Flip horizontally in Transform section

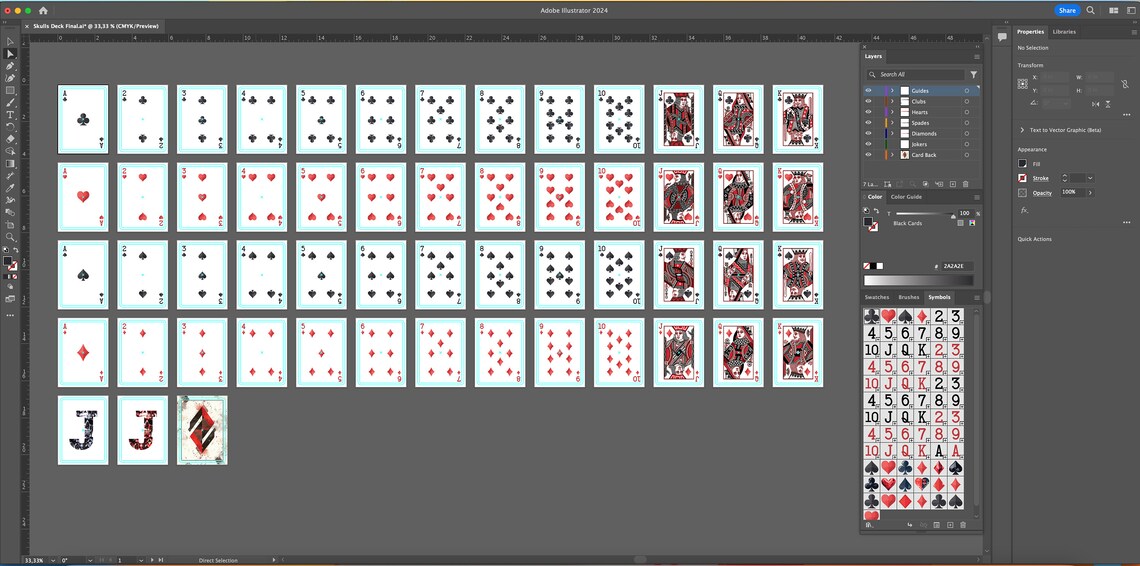tap(1096, 104)
